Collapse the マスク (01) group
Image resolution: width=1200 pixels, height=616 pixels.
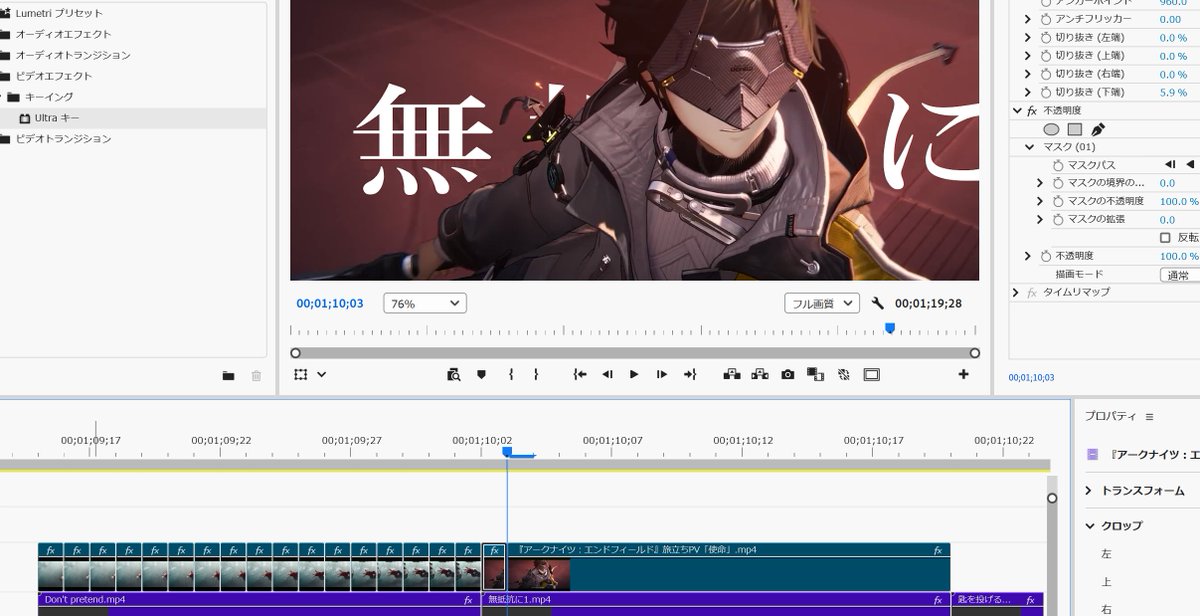coord(1029,147)
